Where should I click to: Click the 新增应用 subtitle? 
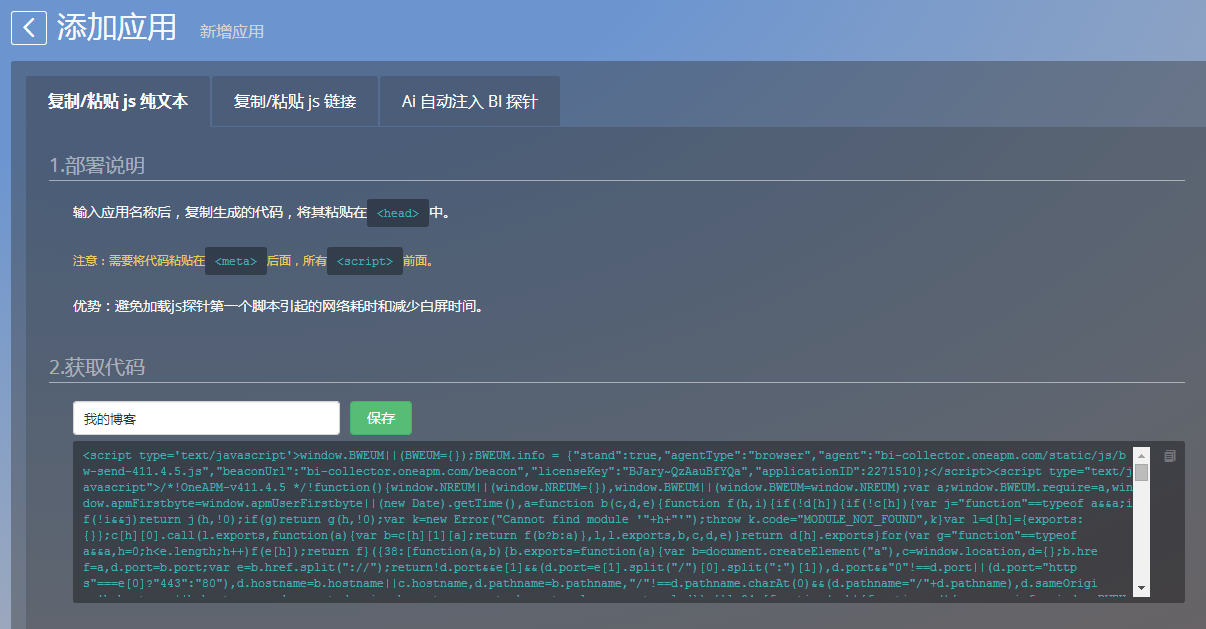click(x=232, y=31)
